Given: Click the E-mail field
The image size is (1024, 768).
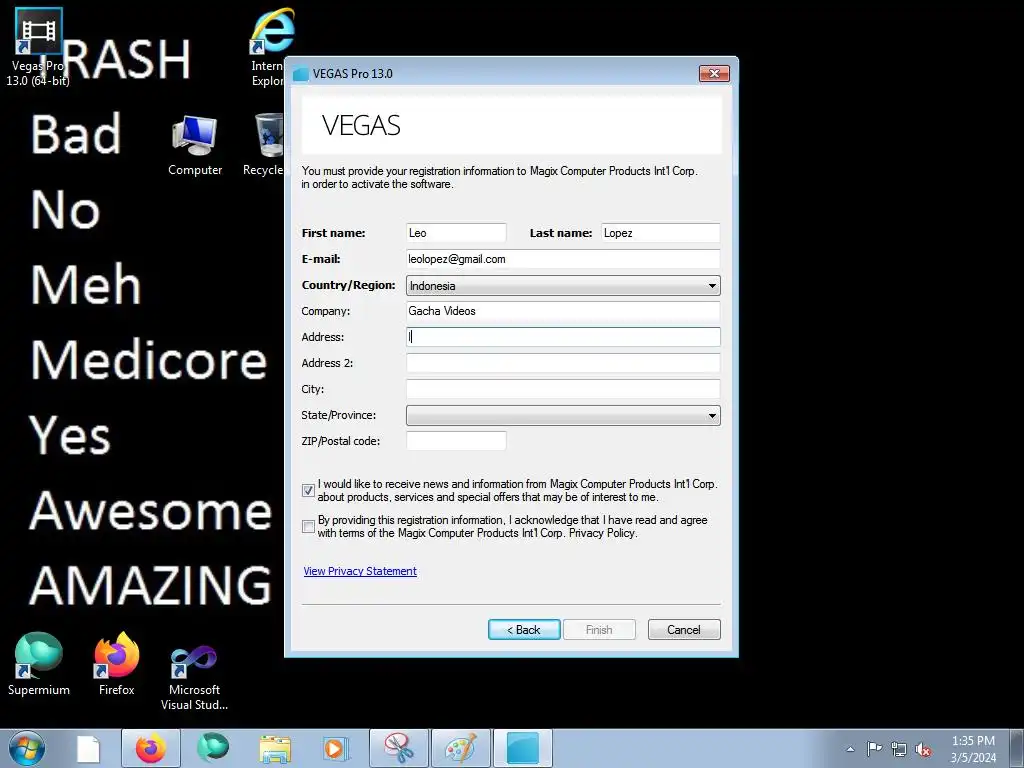Looking at the screenshot, I should [563, 259].
